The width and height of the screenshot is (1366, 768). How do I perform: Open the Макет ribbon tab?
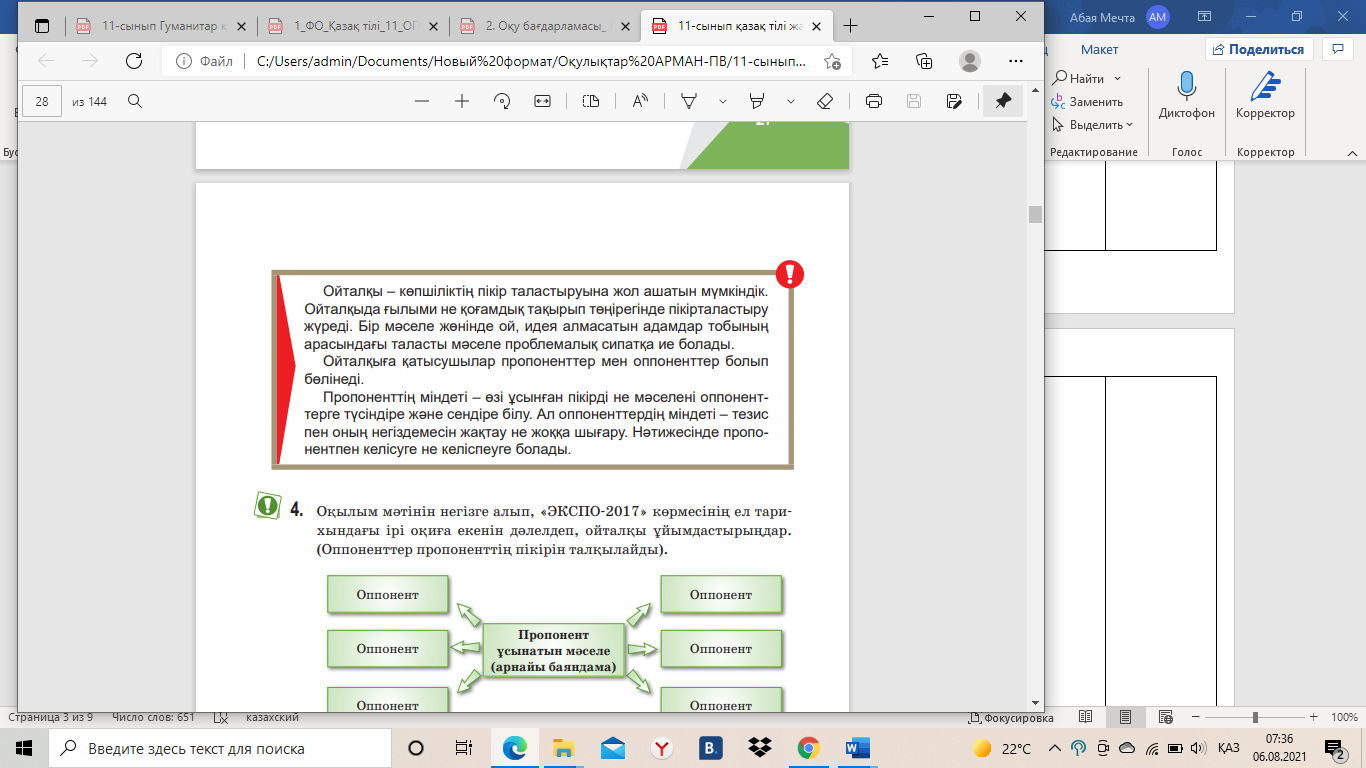[1099, 49]
